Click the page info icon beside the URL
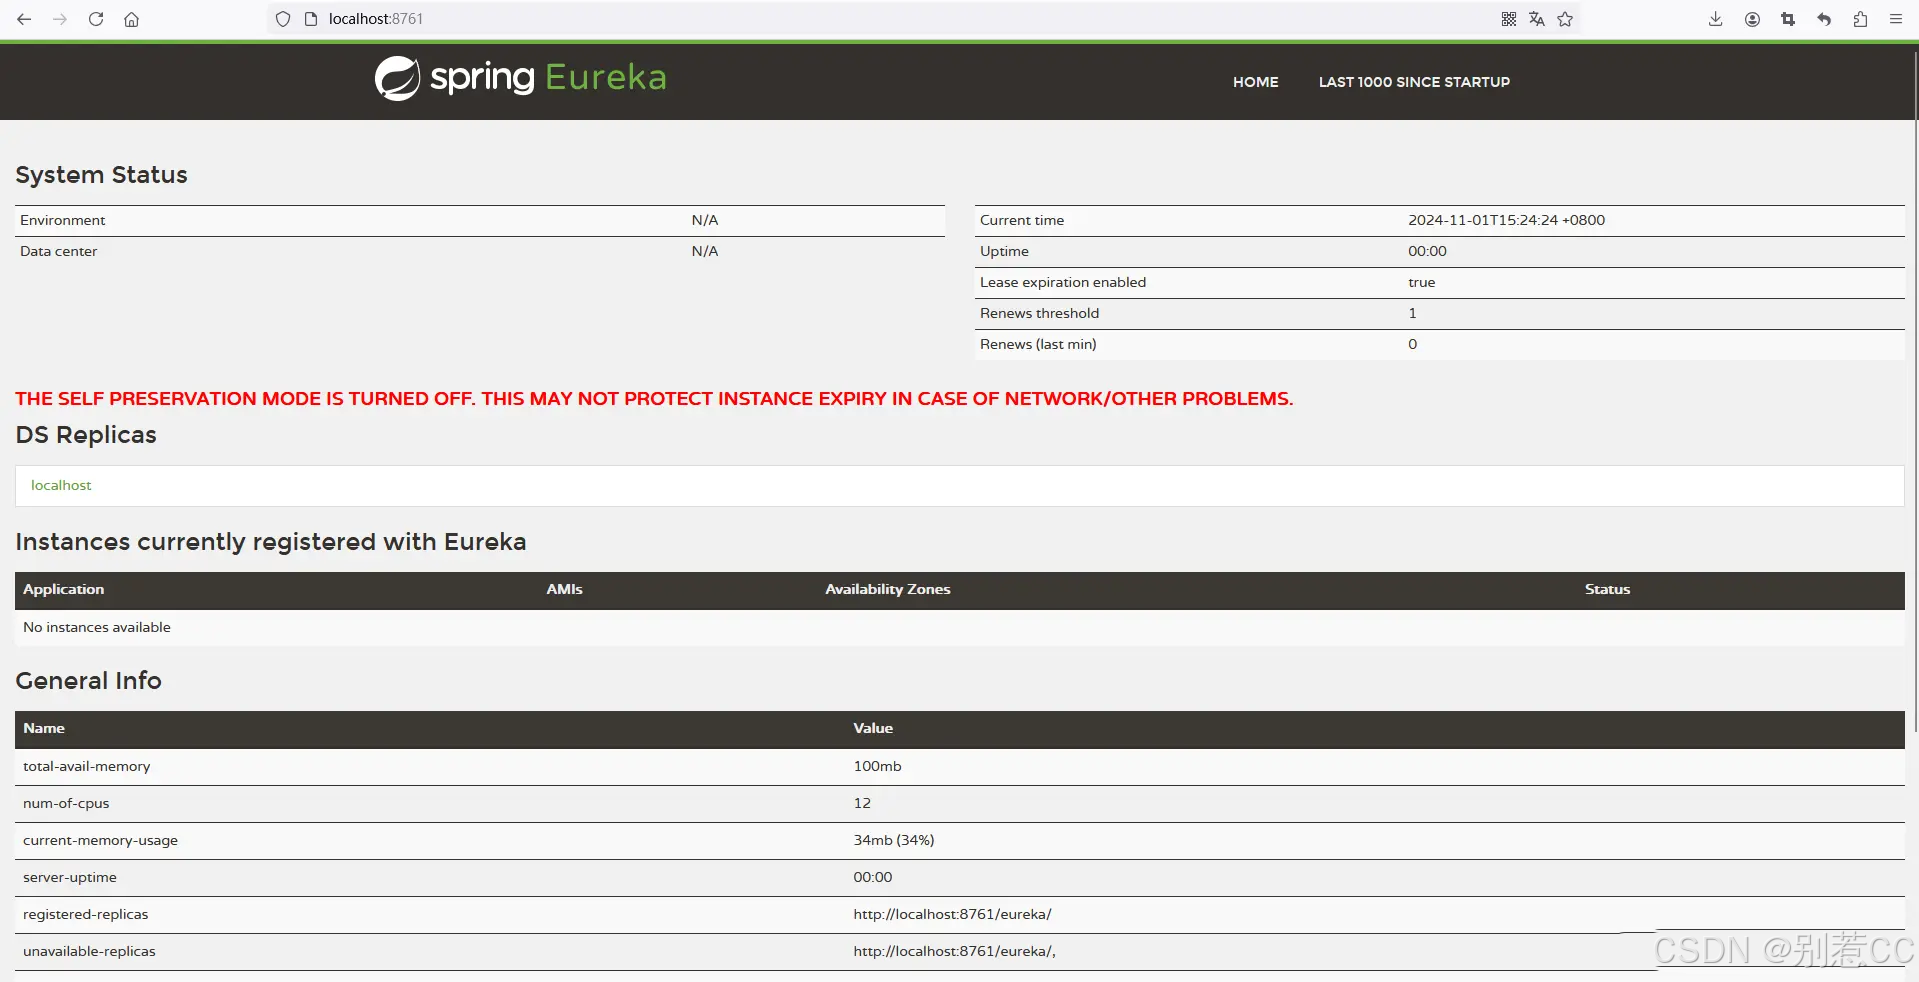 [x=311, y=19]
